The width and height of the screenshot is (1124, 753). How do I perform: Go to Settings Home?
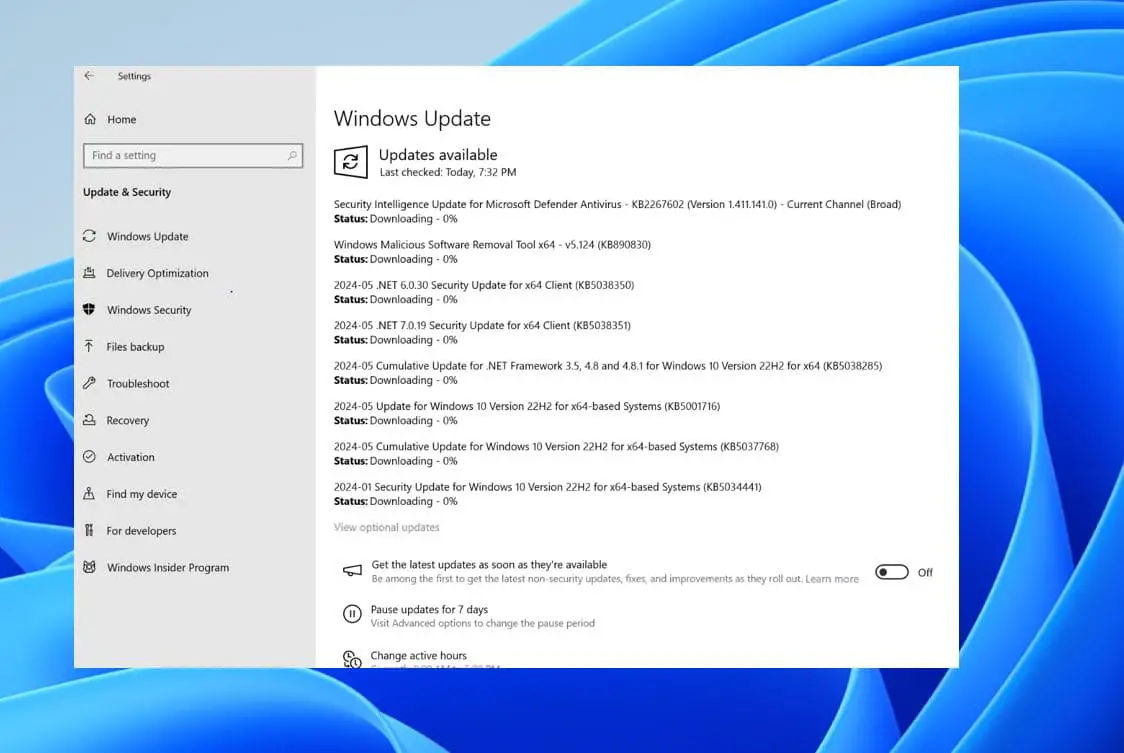(122, 119)
